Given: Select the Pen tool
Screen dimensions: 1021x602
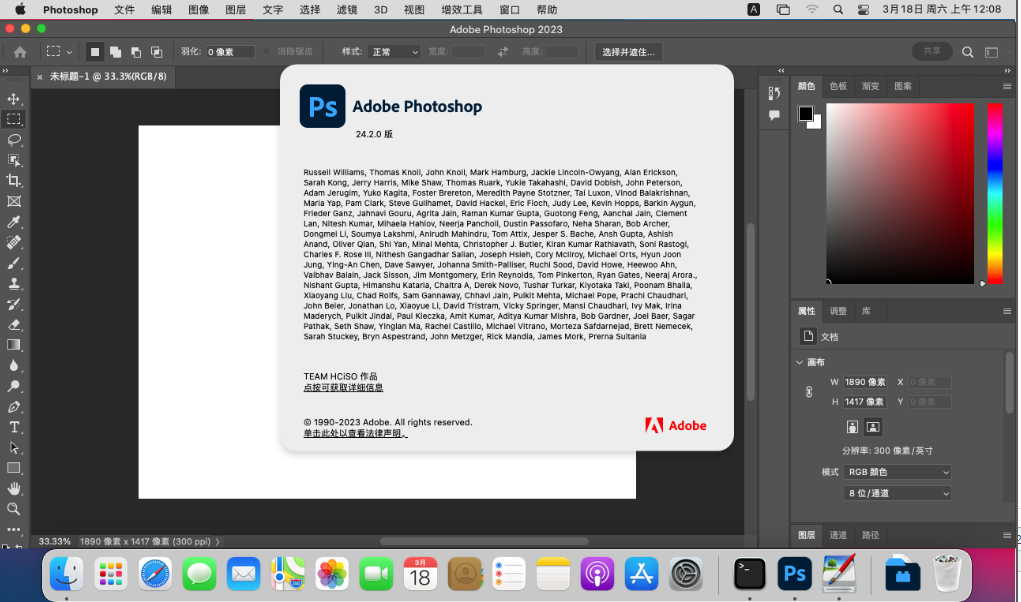Looking at the screenshot, I should click(14, 407).
